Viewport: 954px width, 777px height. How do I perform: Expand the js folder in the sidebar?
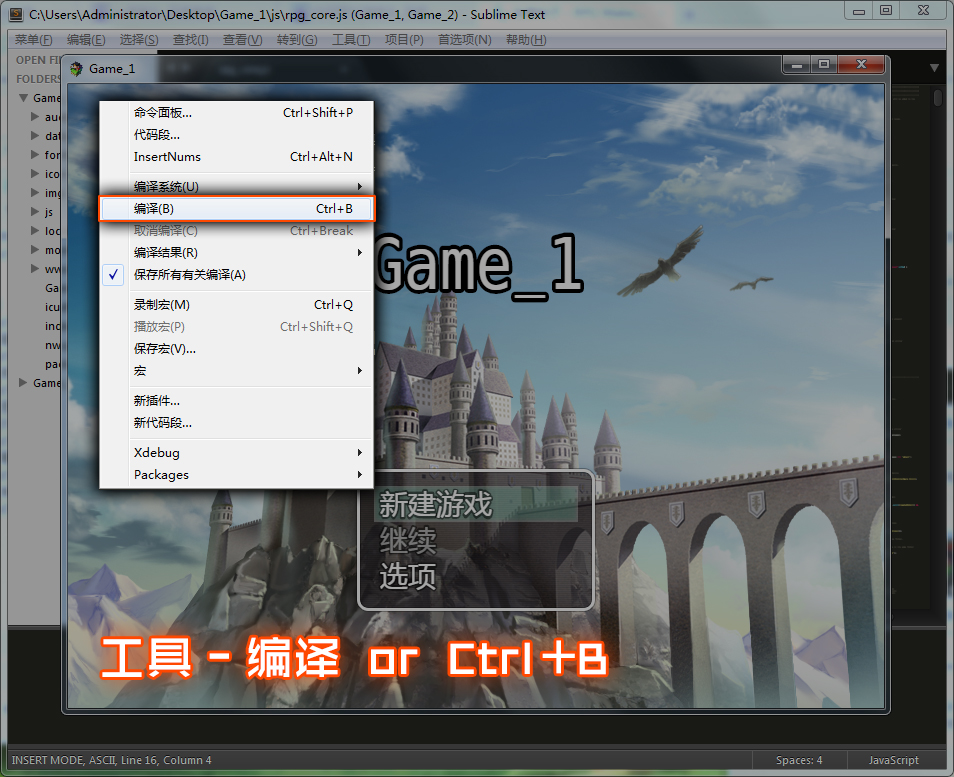pos(35,212)
